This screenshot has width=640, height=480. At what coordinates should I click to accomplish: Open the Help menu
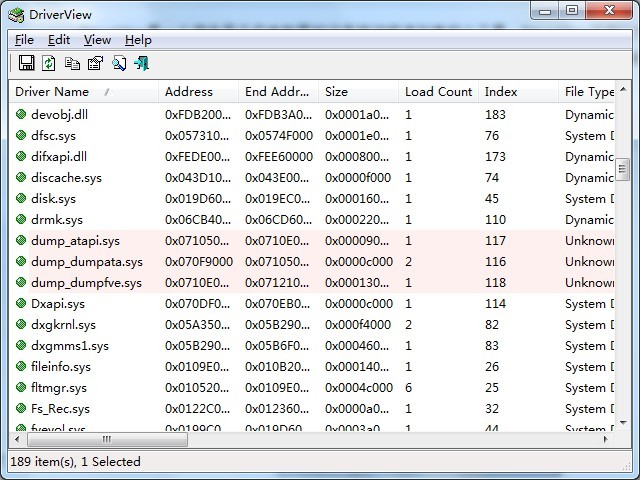point(138,40)
